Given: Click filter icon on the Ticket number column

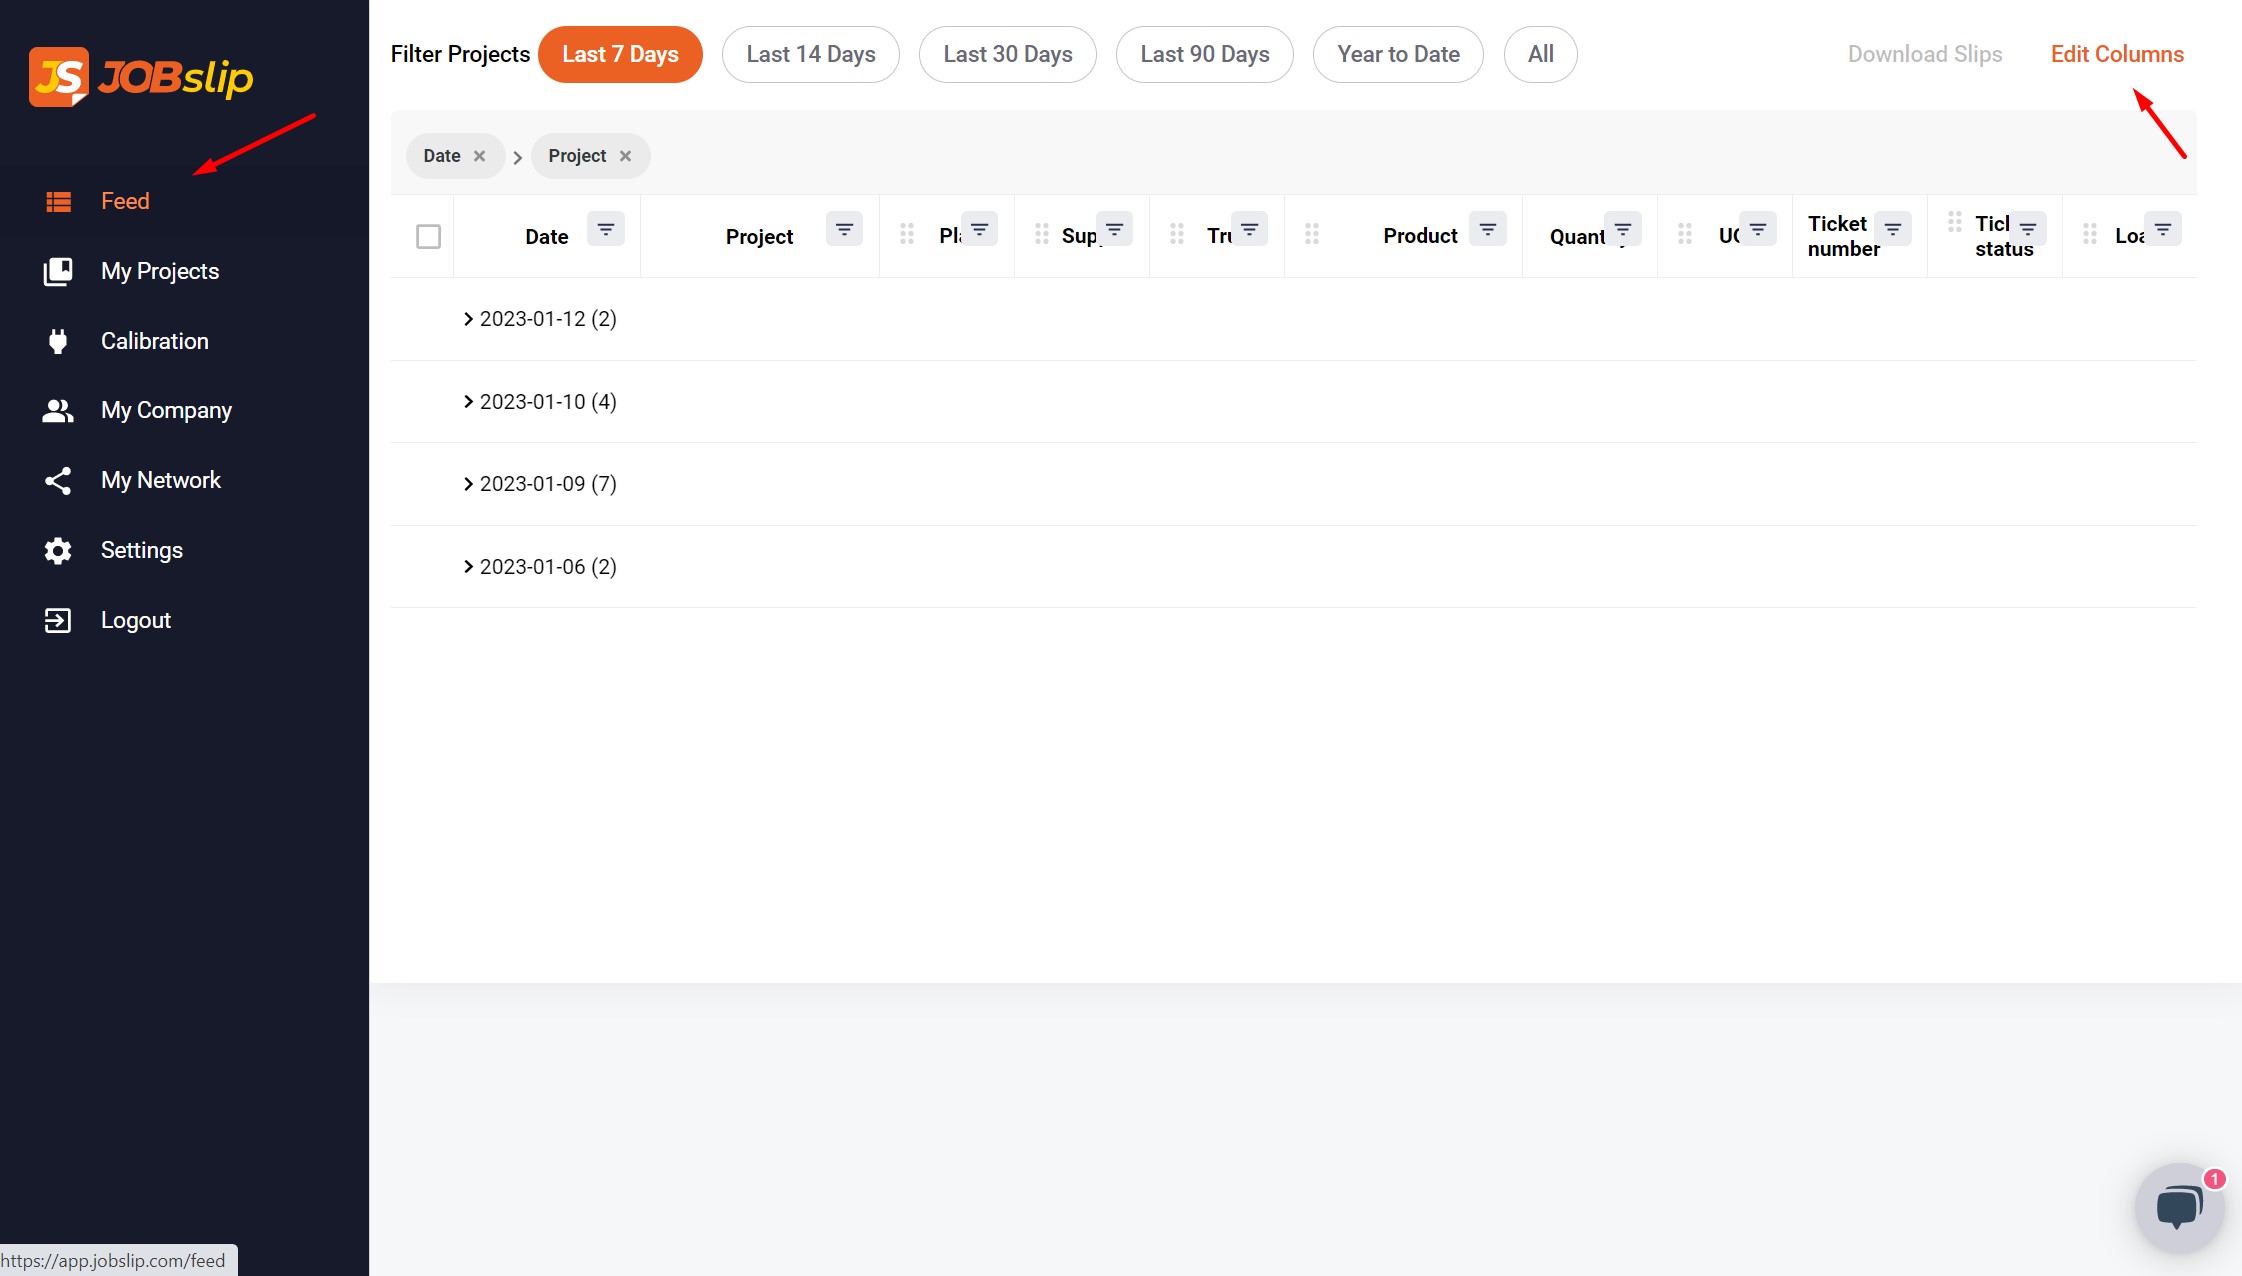Looking at the screenshot, I should point(1892,229).
